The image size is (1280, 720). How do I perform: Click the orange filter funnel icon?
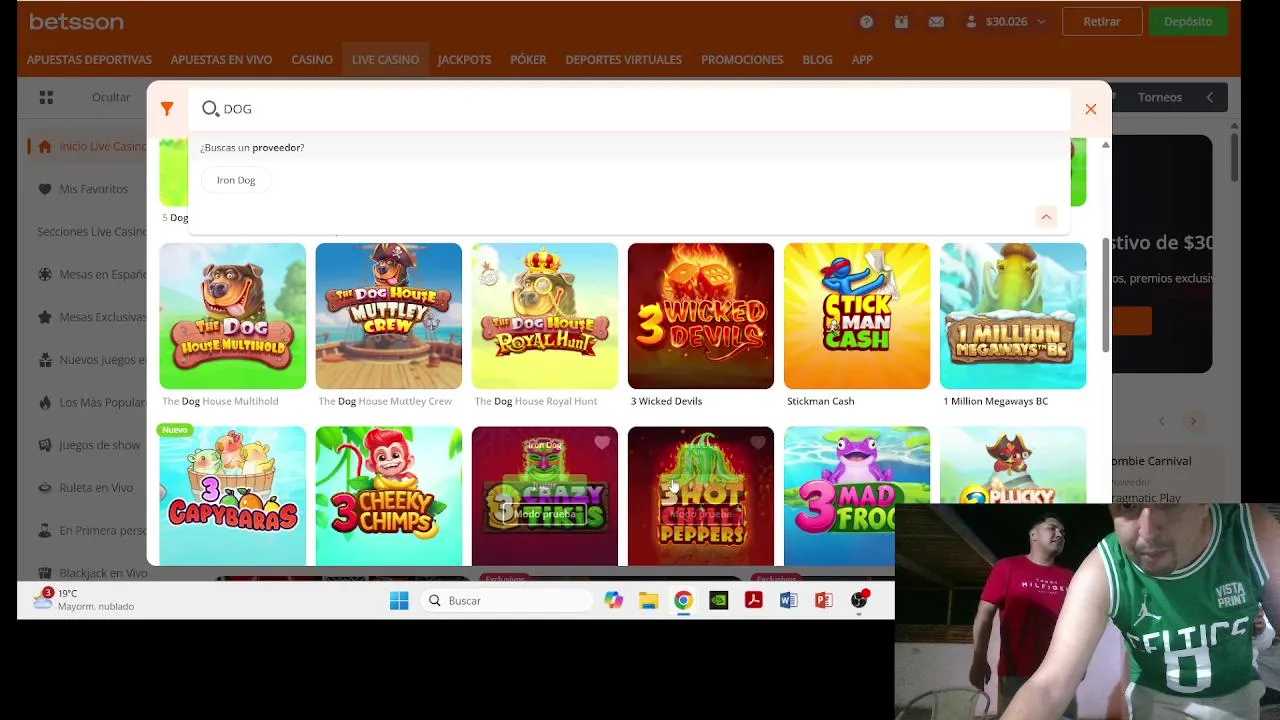[x=167, y=109]
